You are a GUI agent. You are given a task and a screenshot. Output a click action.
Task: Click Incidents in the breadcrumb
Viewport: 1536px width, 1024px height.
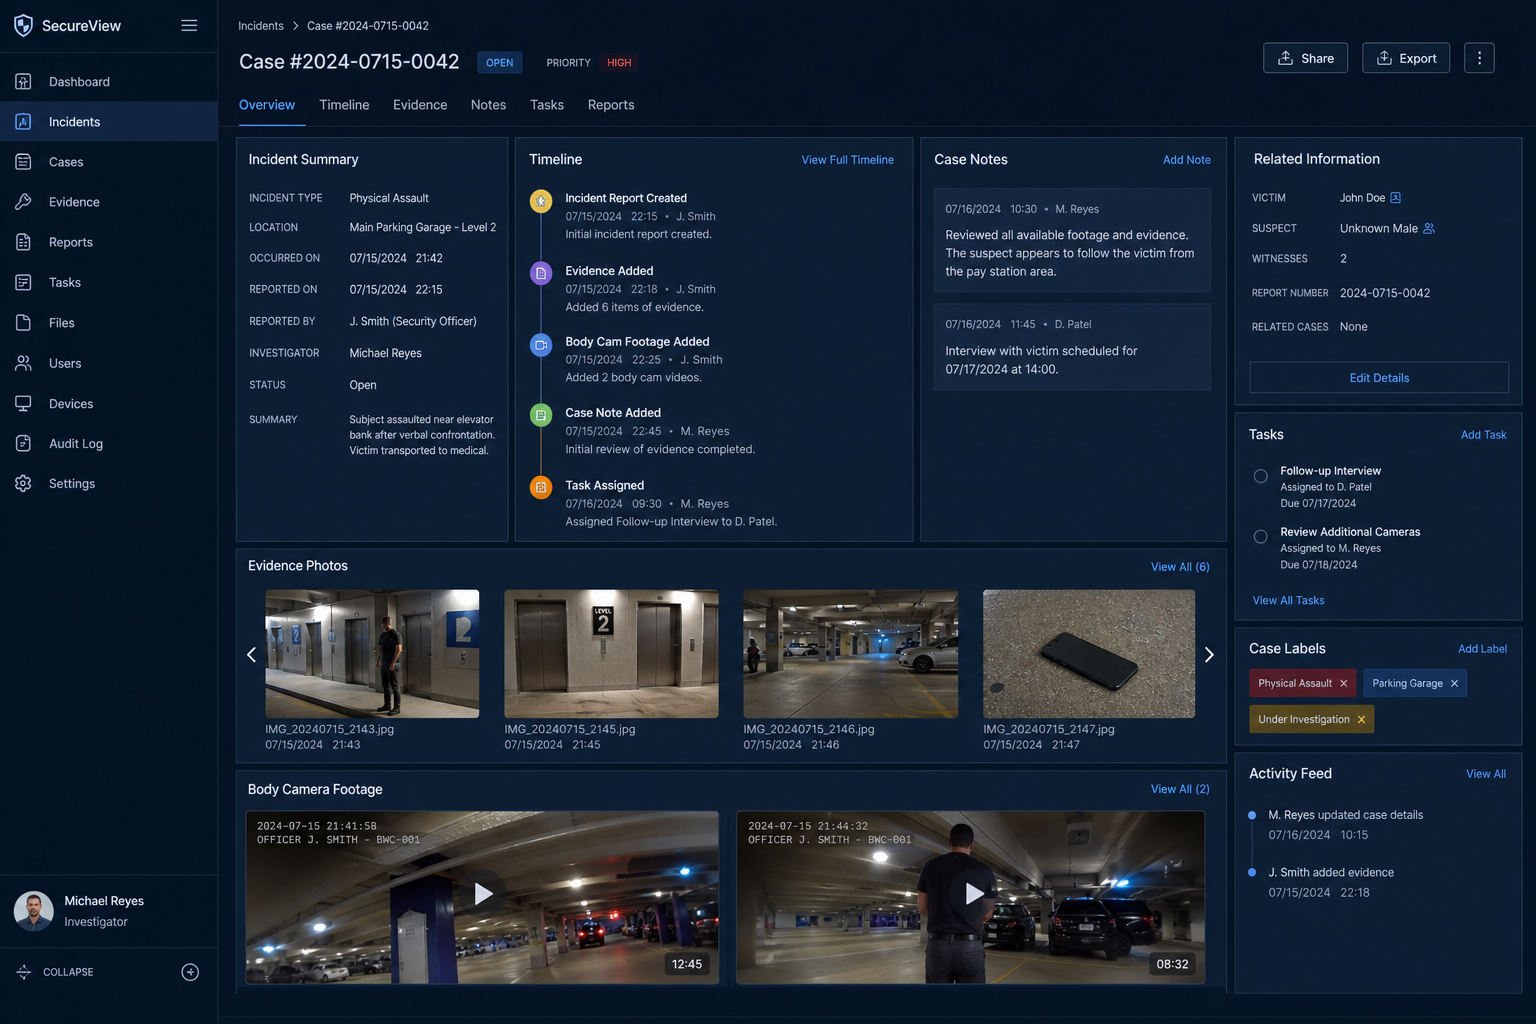point(261,26)
